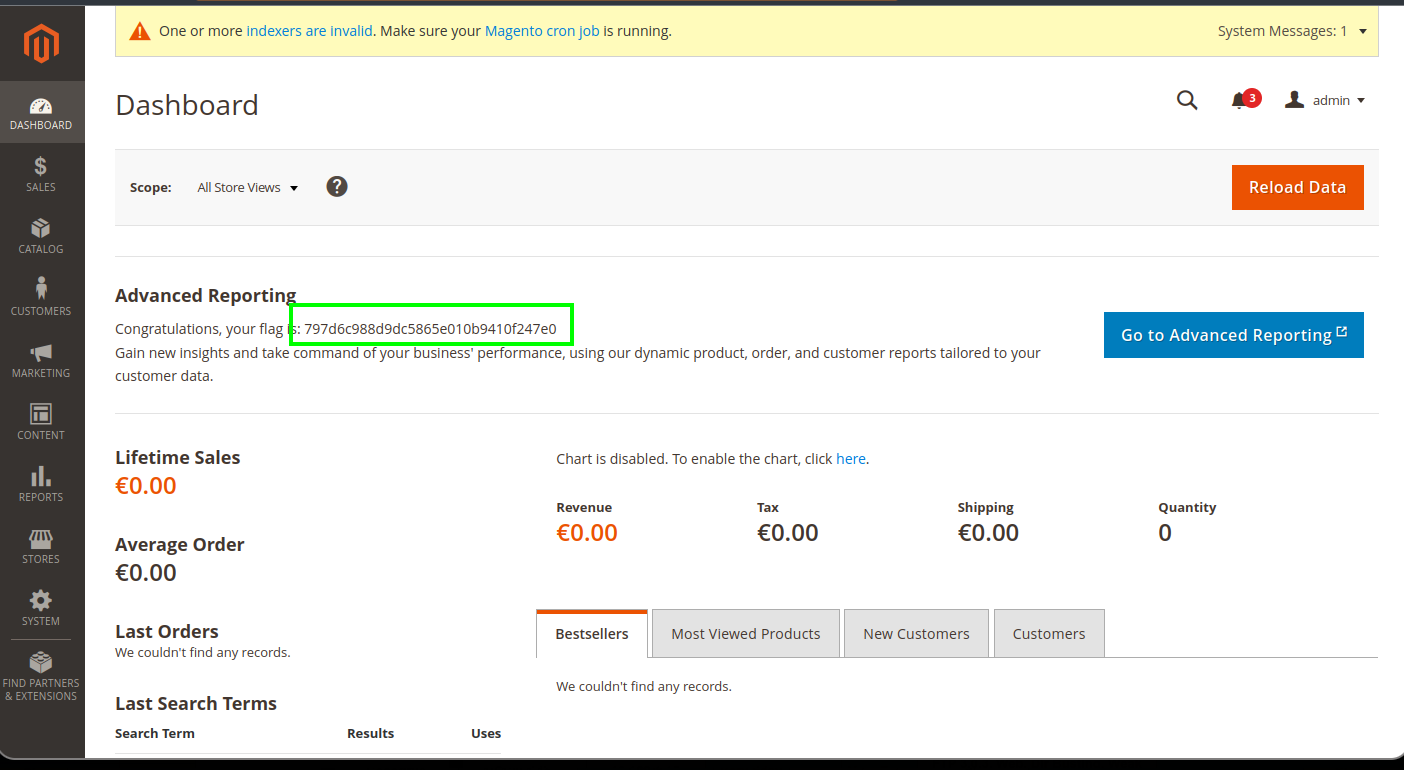Click the Lifetime Sales €0.00 value

coord(146,486)
